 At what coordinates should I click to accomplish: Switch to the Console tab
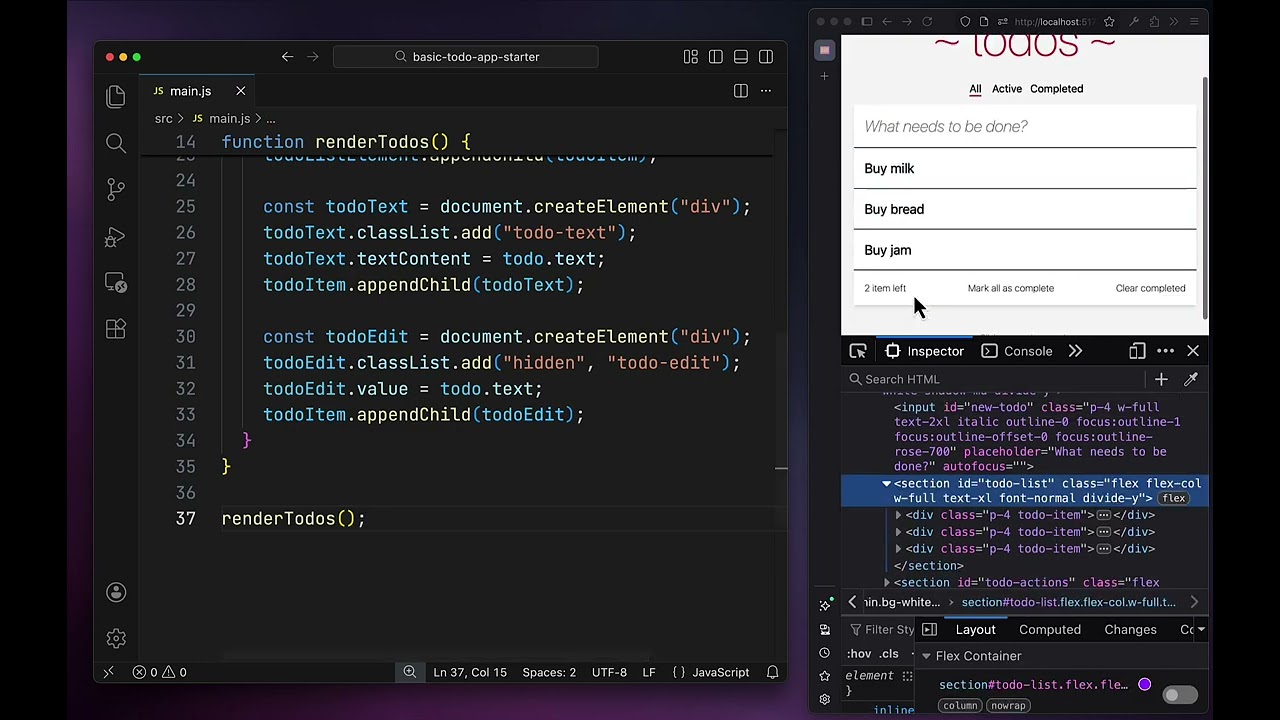[x=1017, y=351]
